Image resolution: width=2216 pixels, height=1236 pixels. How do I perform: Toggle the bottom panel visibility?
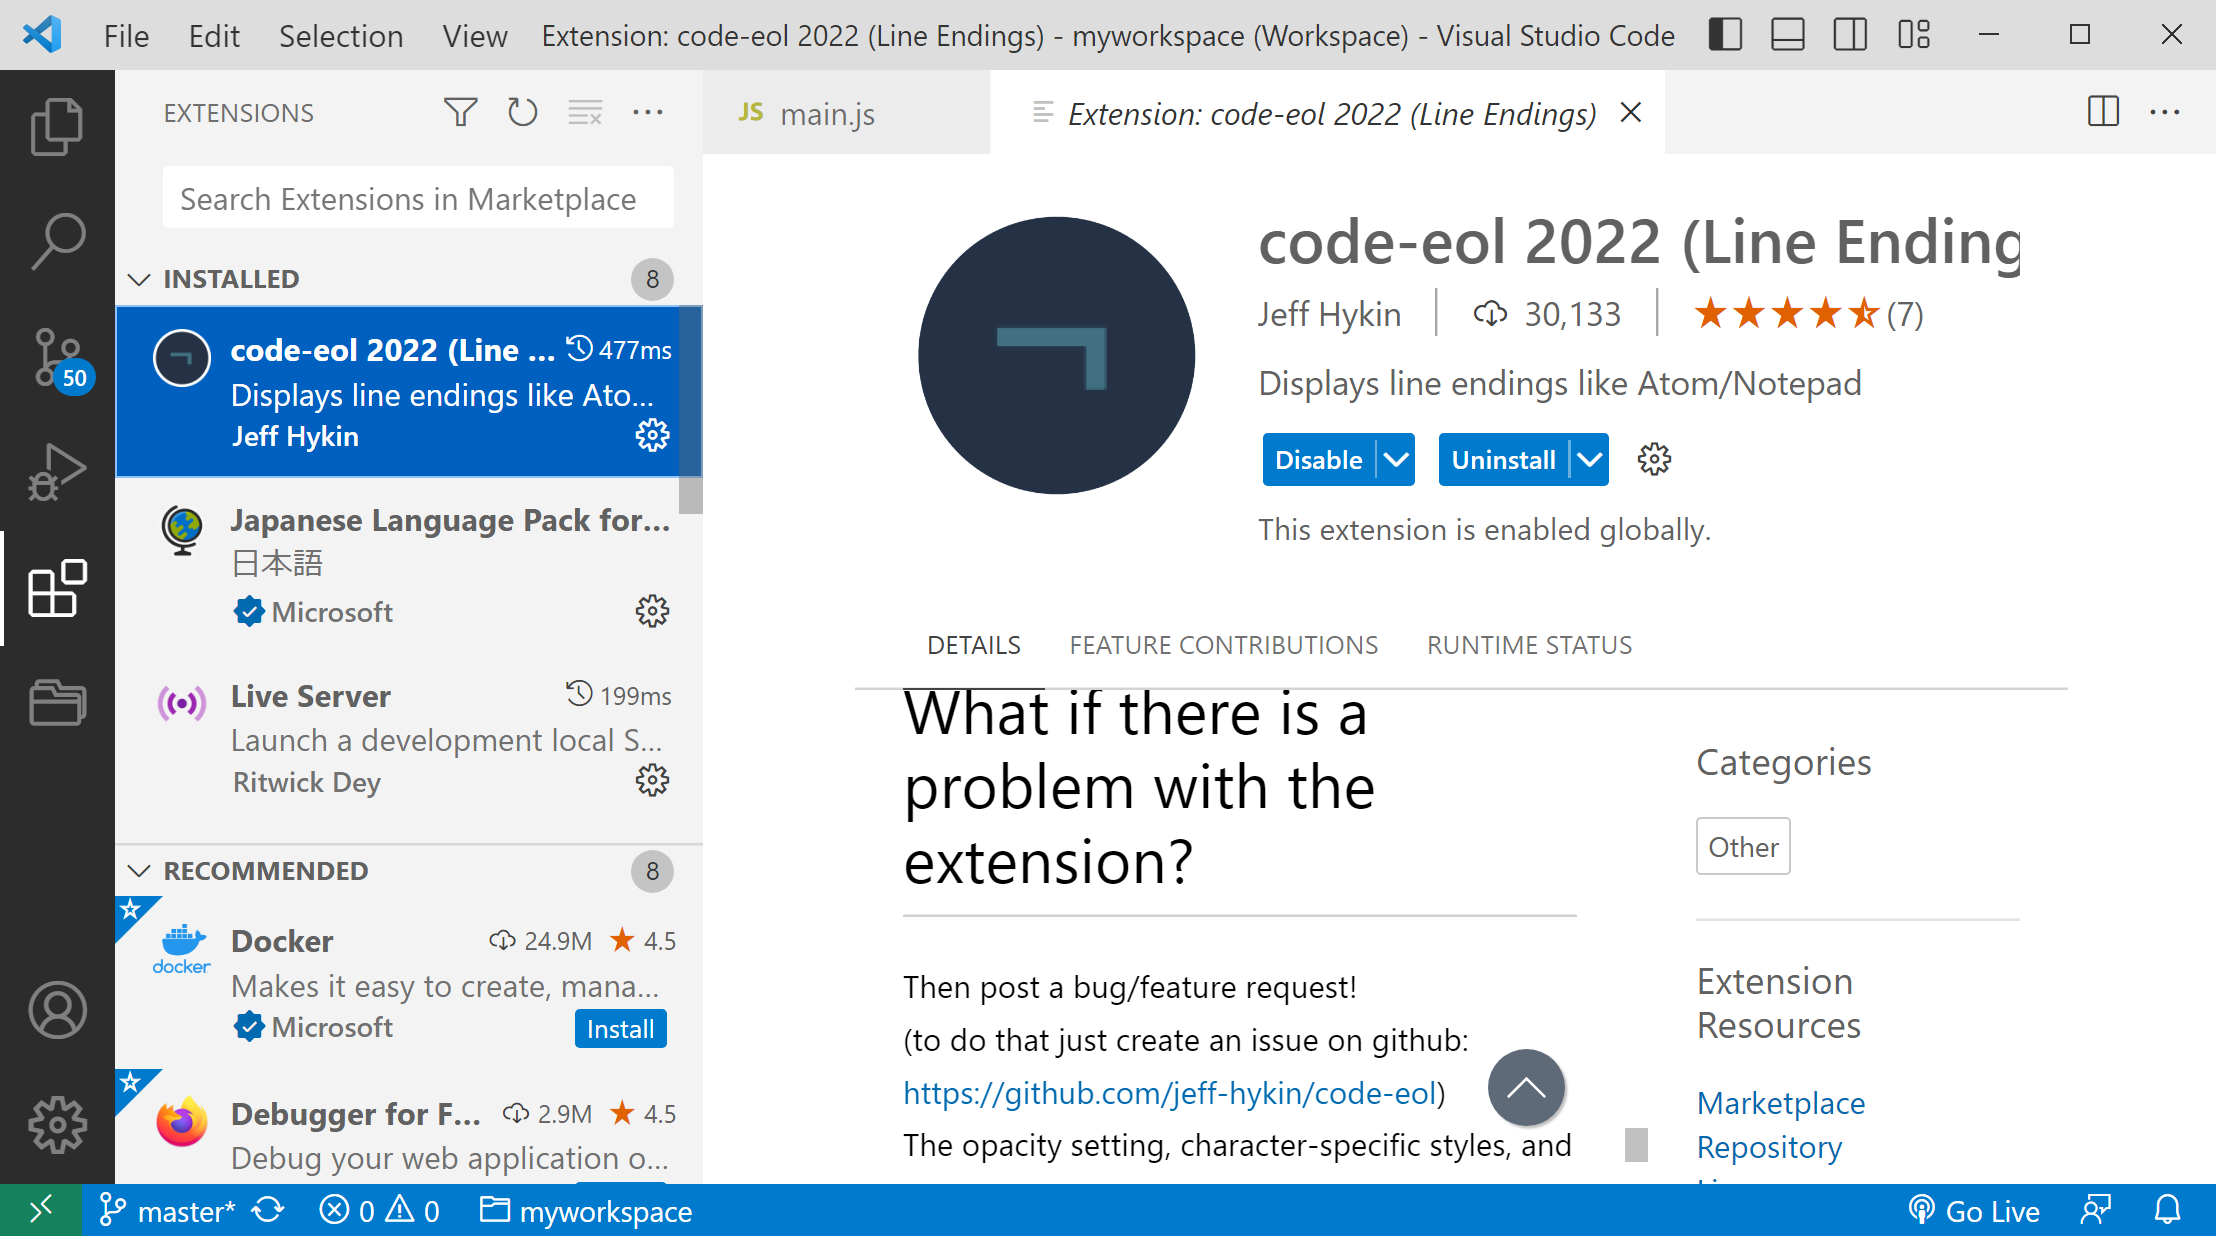pyautogui.click(x=1788, y=35)
